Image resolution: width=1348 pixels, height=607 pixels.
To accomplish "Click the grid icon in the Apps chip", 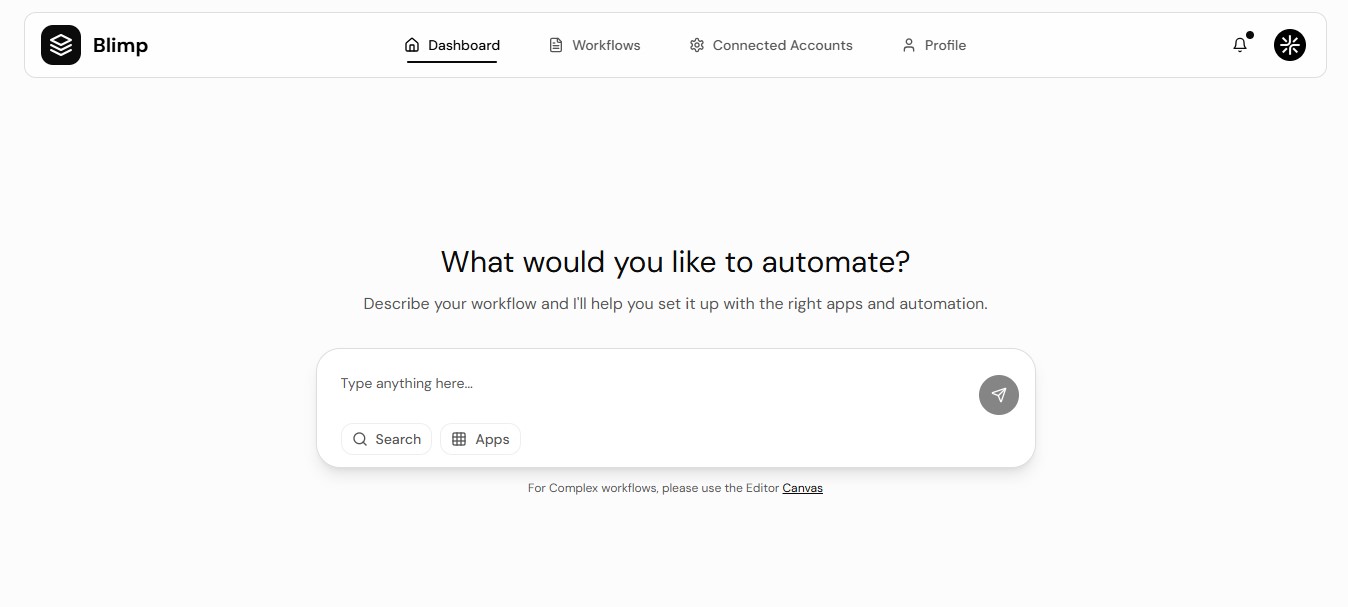I will tap(458, 439).
